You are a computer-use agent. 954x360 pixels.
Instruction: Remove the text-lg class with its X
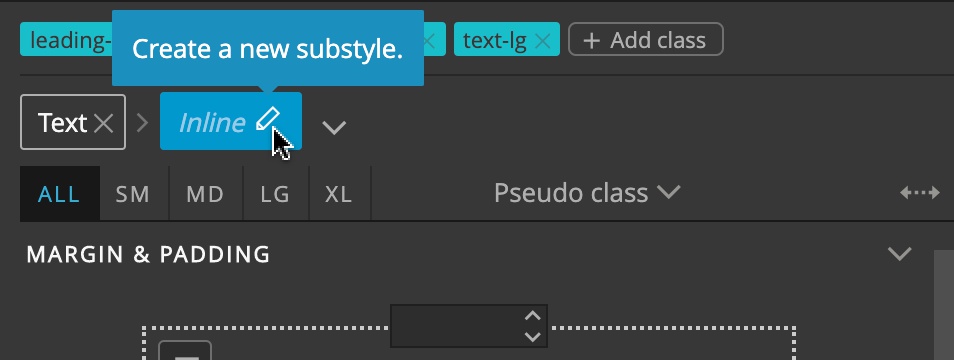pos(541,41)
